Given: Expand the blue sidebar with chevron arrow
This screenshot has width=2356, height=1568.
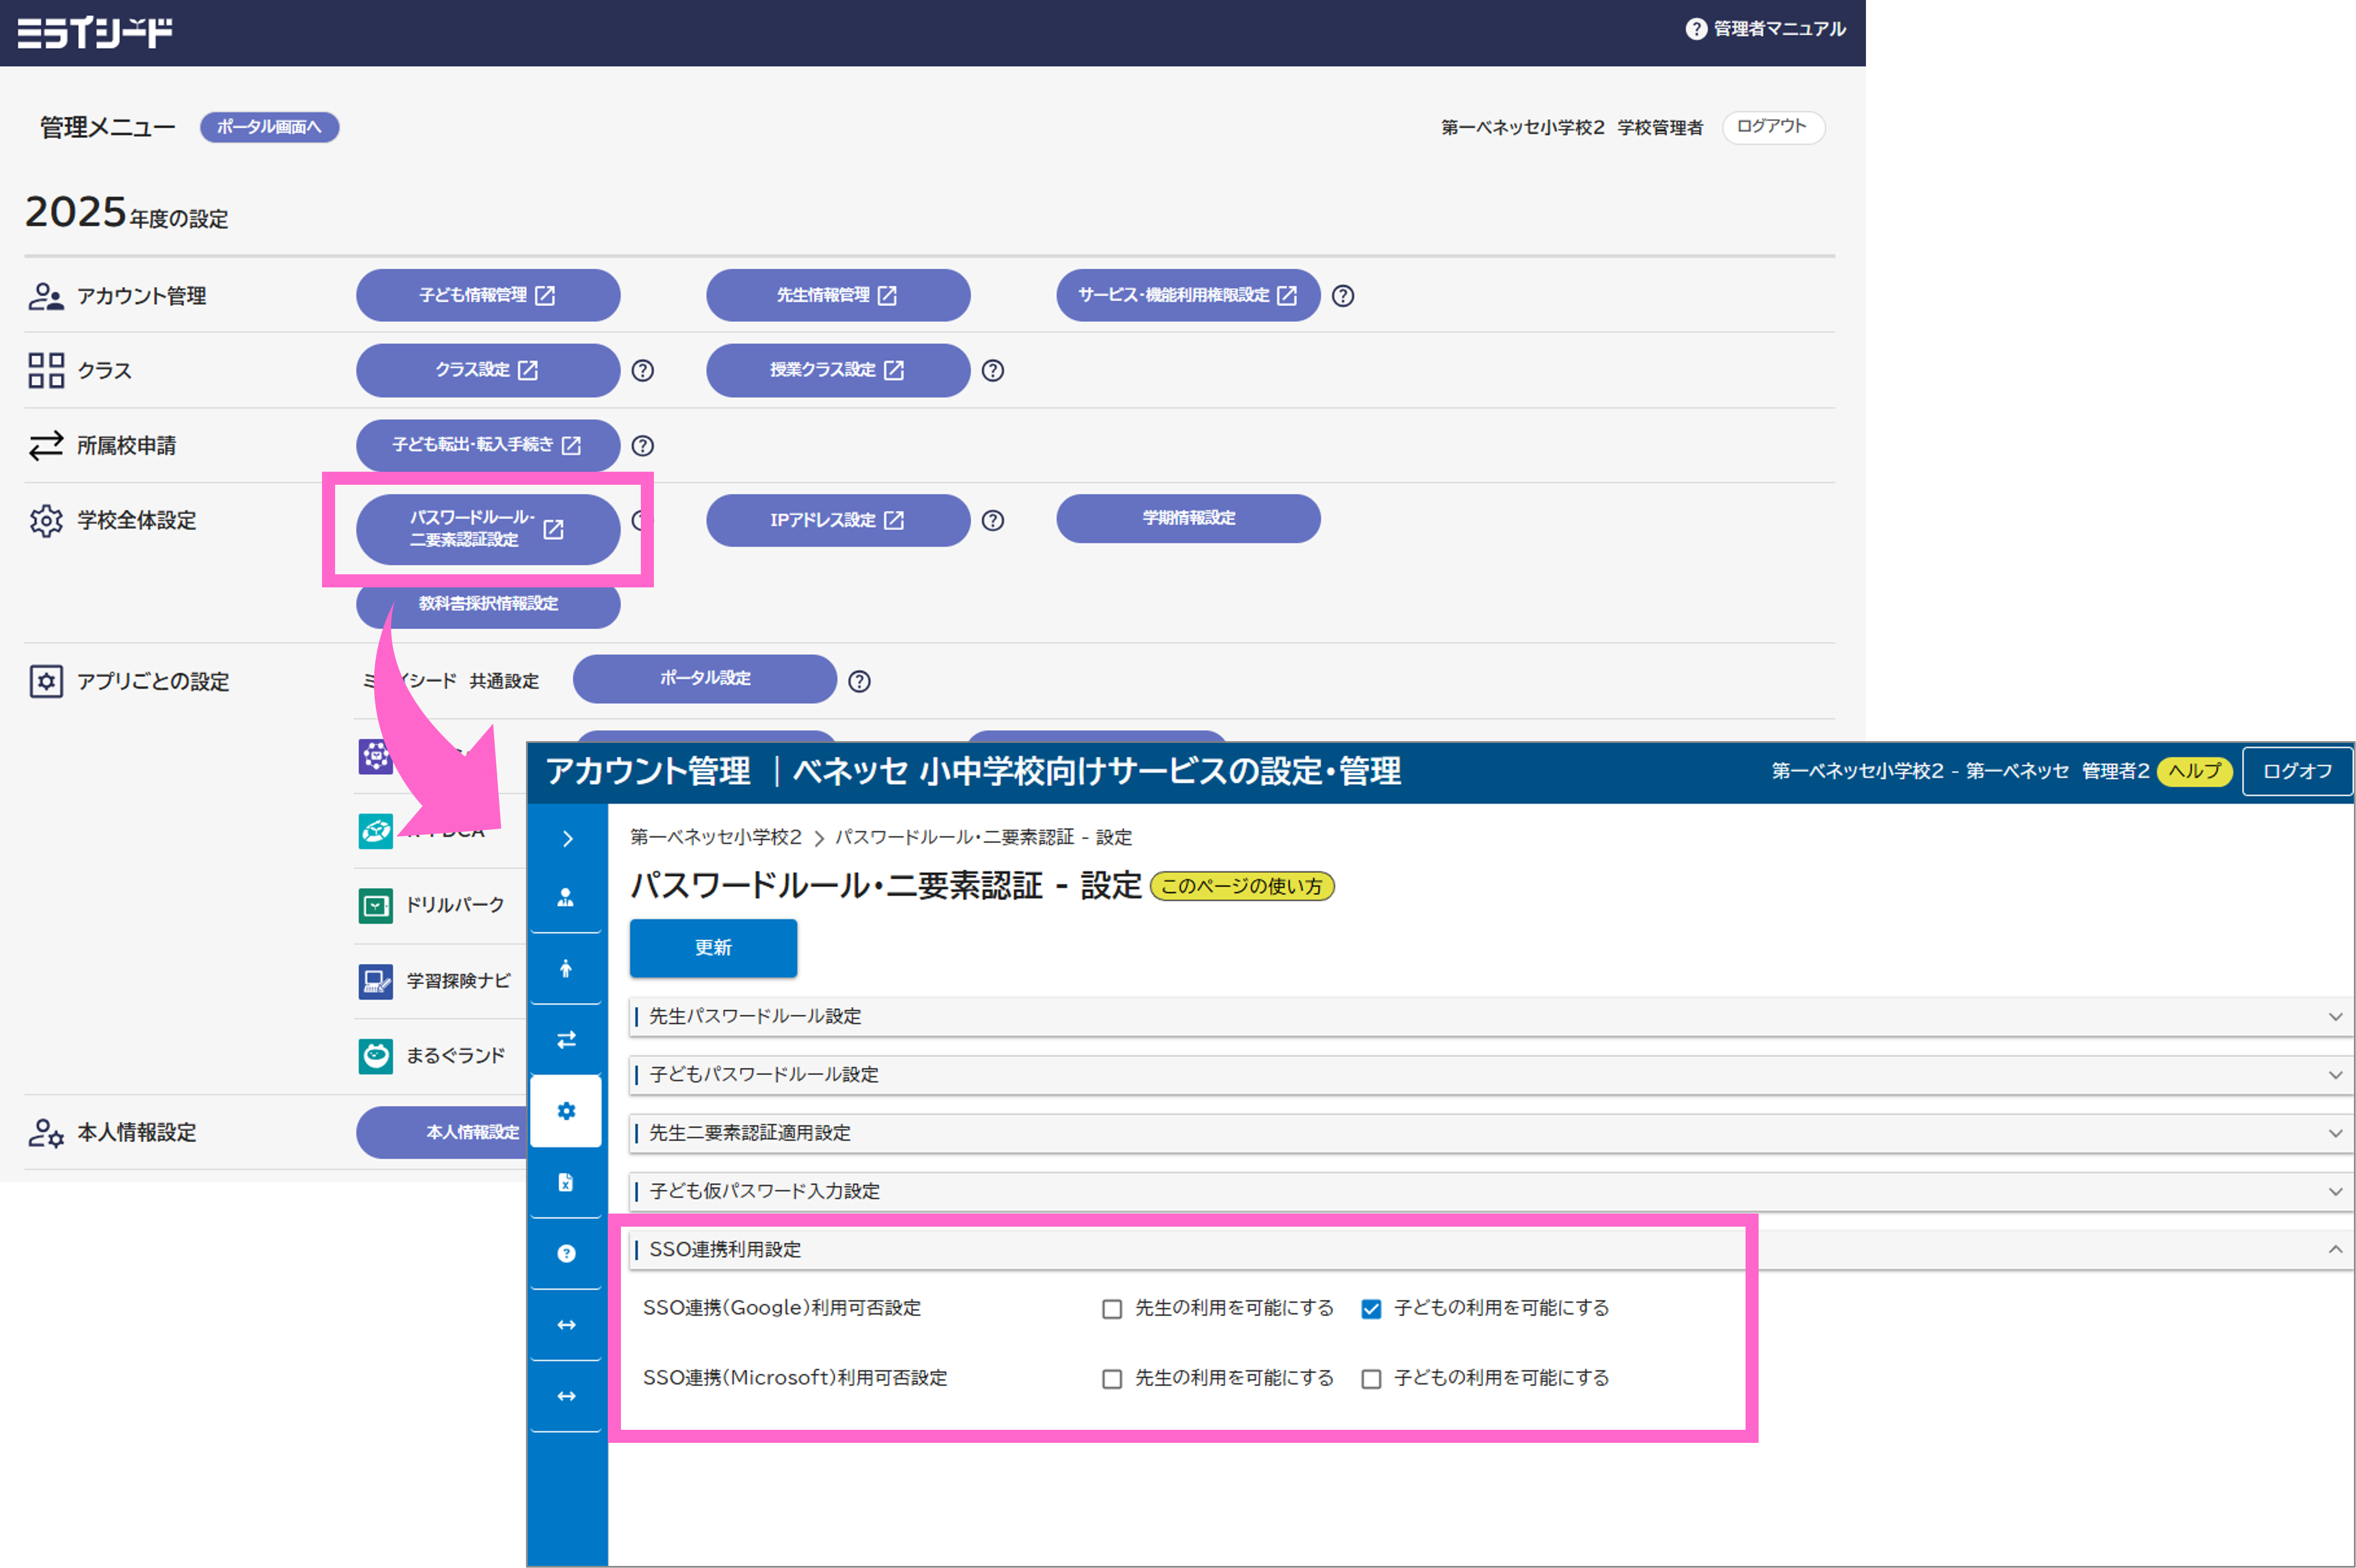Looking at the screenshot, I should point(567,838).
